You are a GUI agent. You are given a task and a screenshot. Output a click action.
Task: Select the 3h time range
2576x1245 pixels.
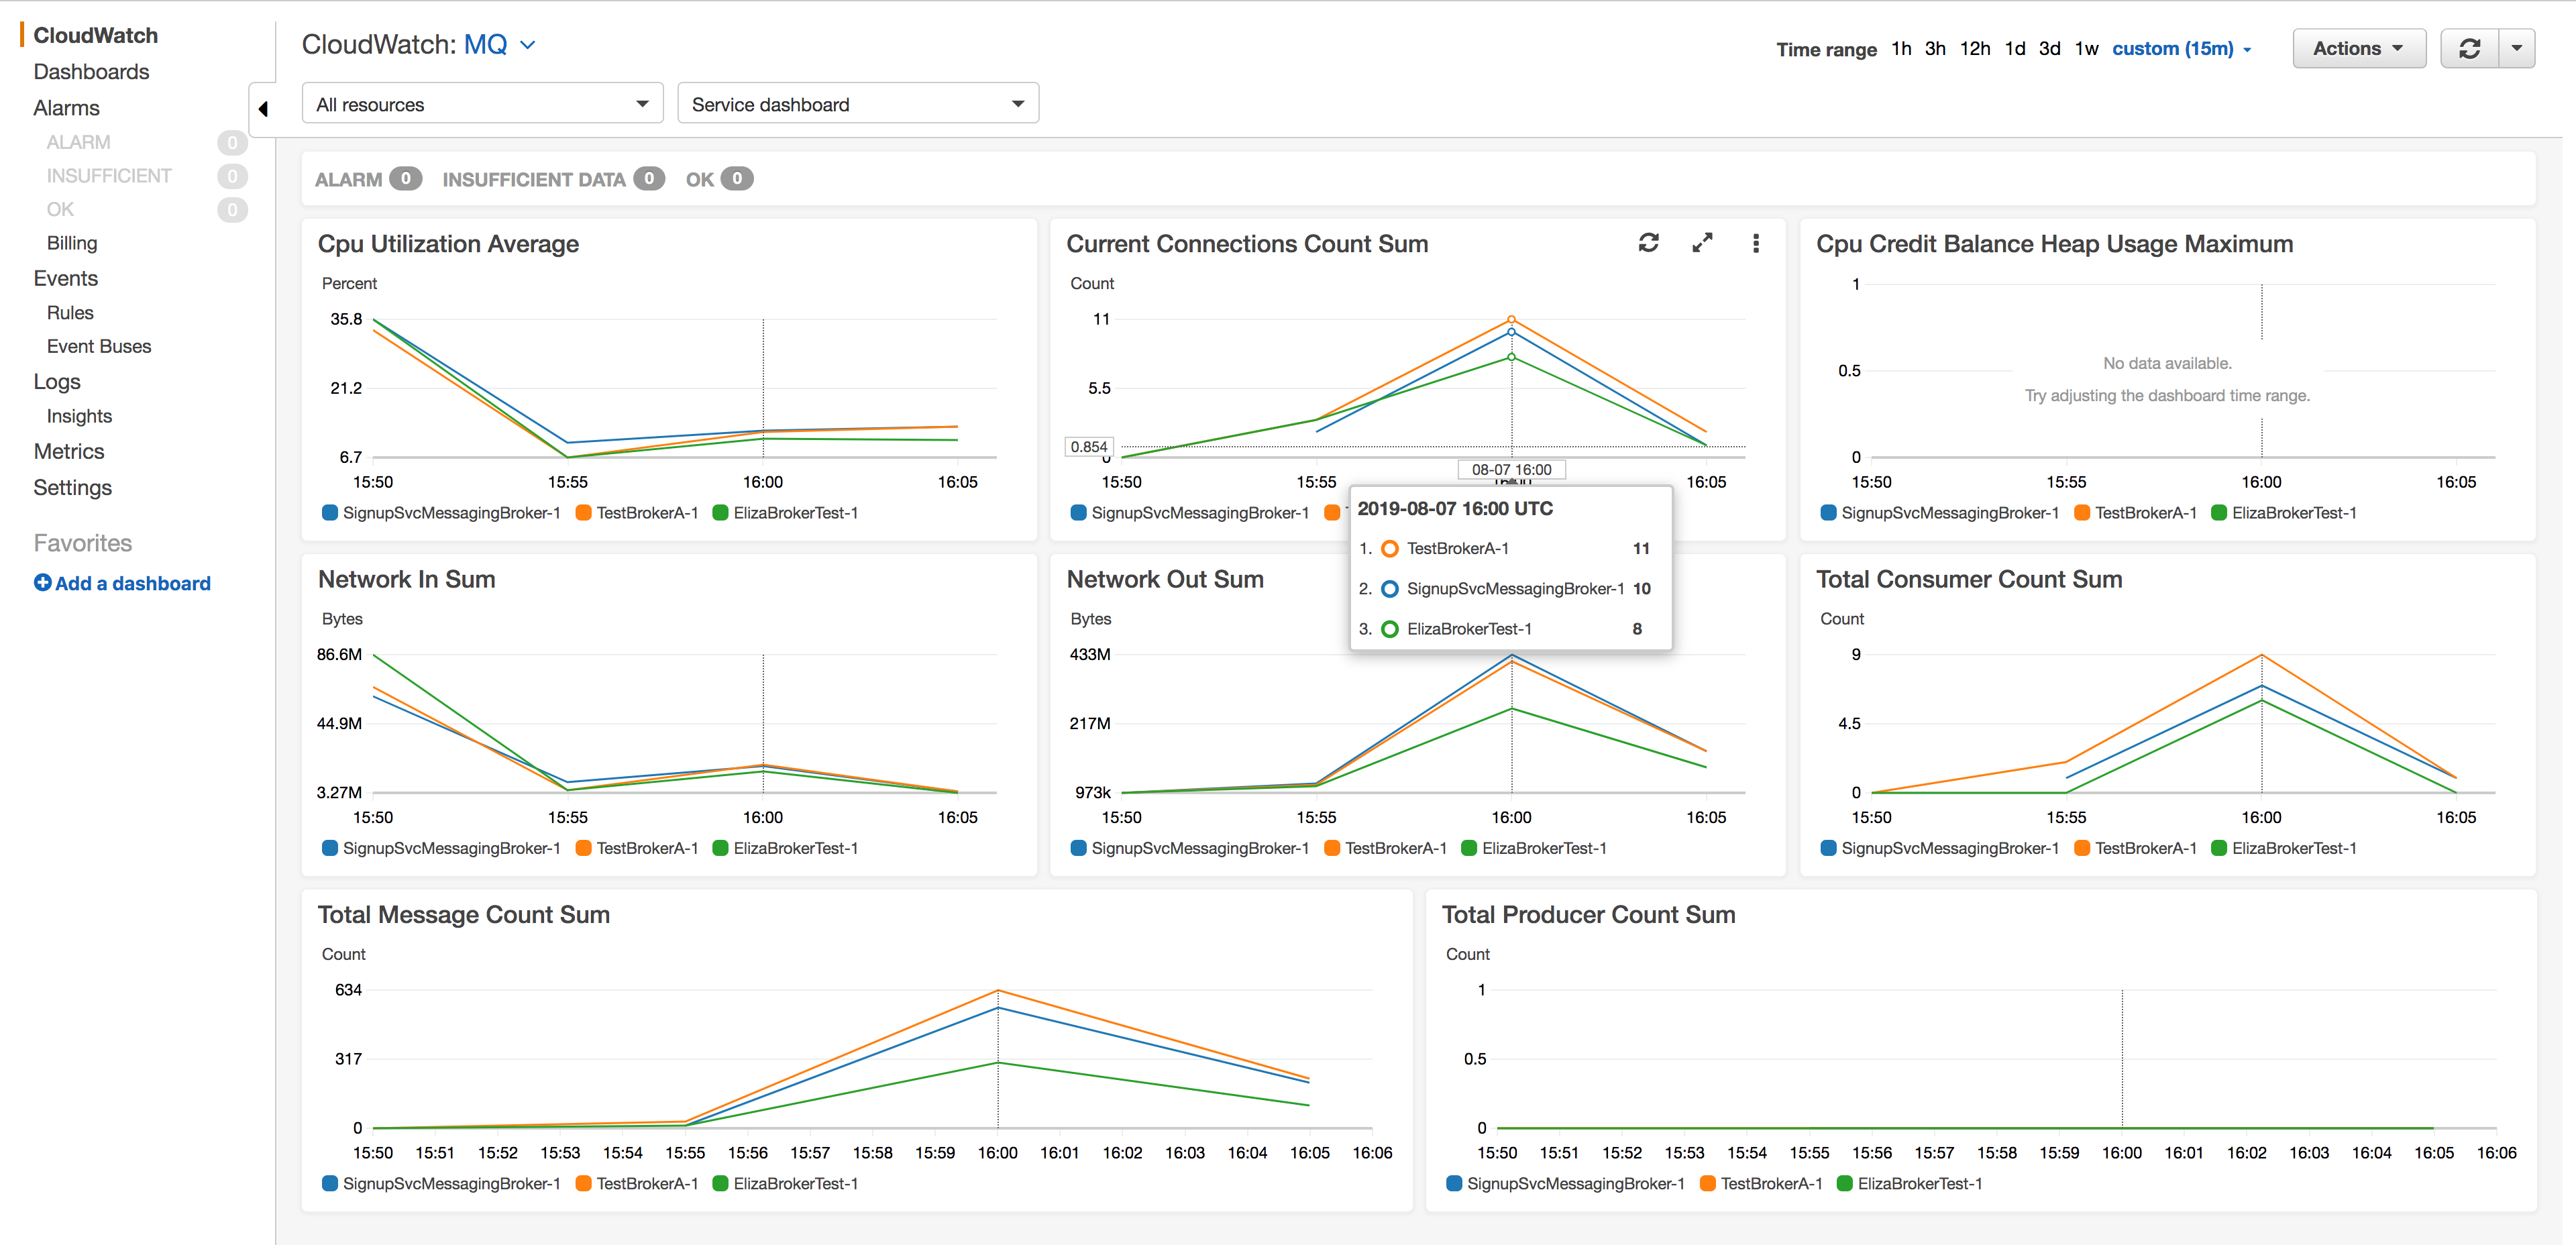click(x=1934, y=48)
